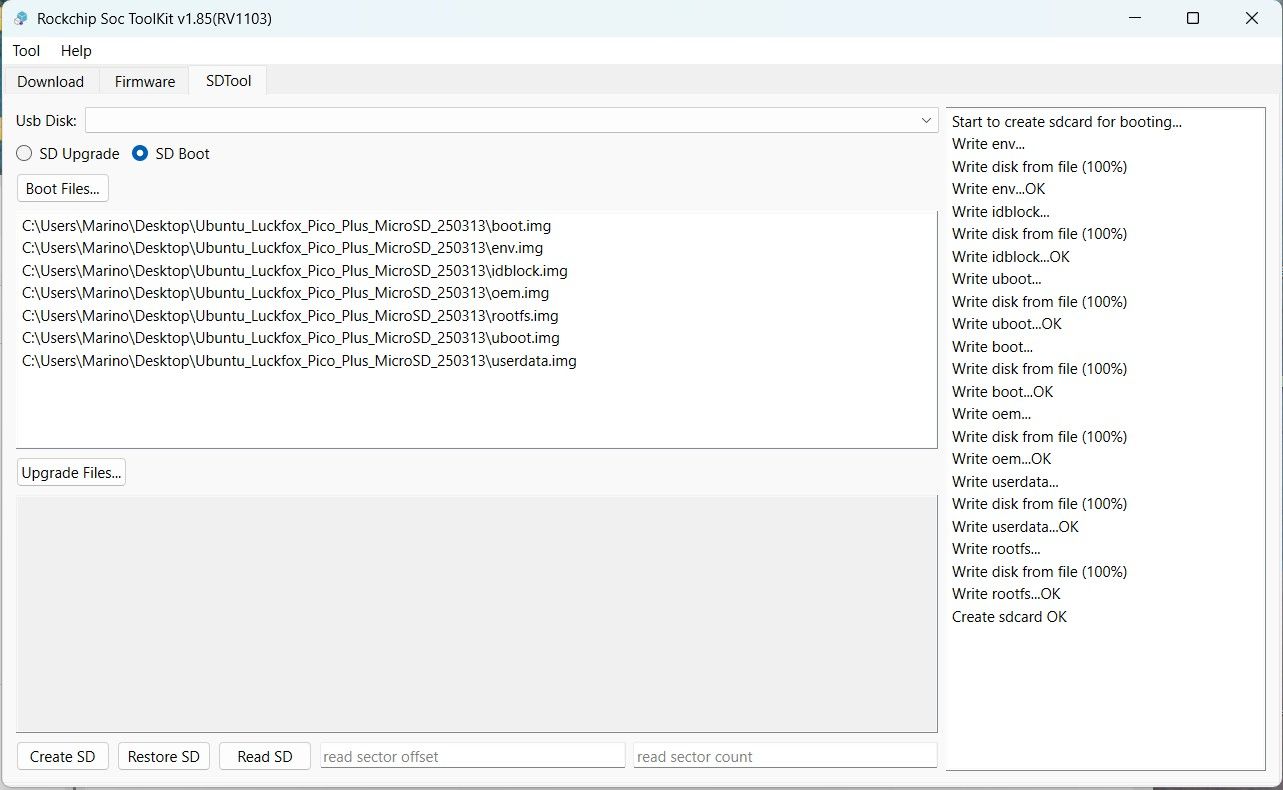Close the Rockchip ToolKit window
The image size is (1283, 790).
tap(1251, 18)
